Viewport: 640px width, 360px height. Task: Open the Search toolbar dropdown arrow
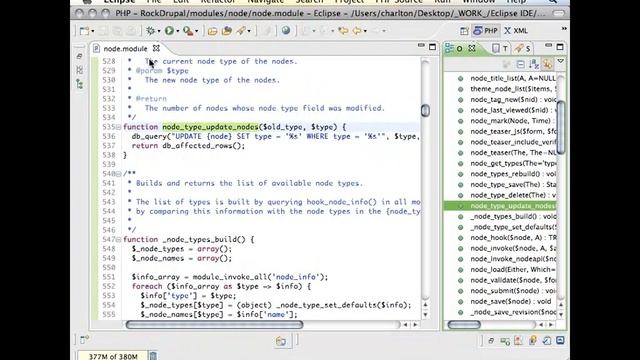point(249,31)
